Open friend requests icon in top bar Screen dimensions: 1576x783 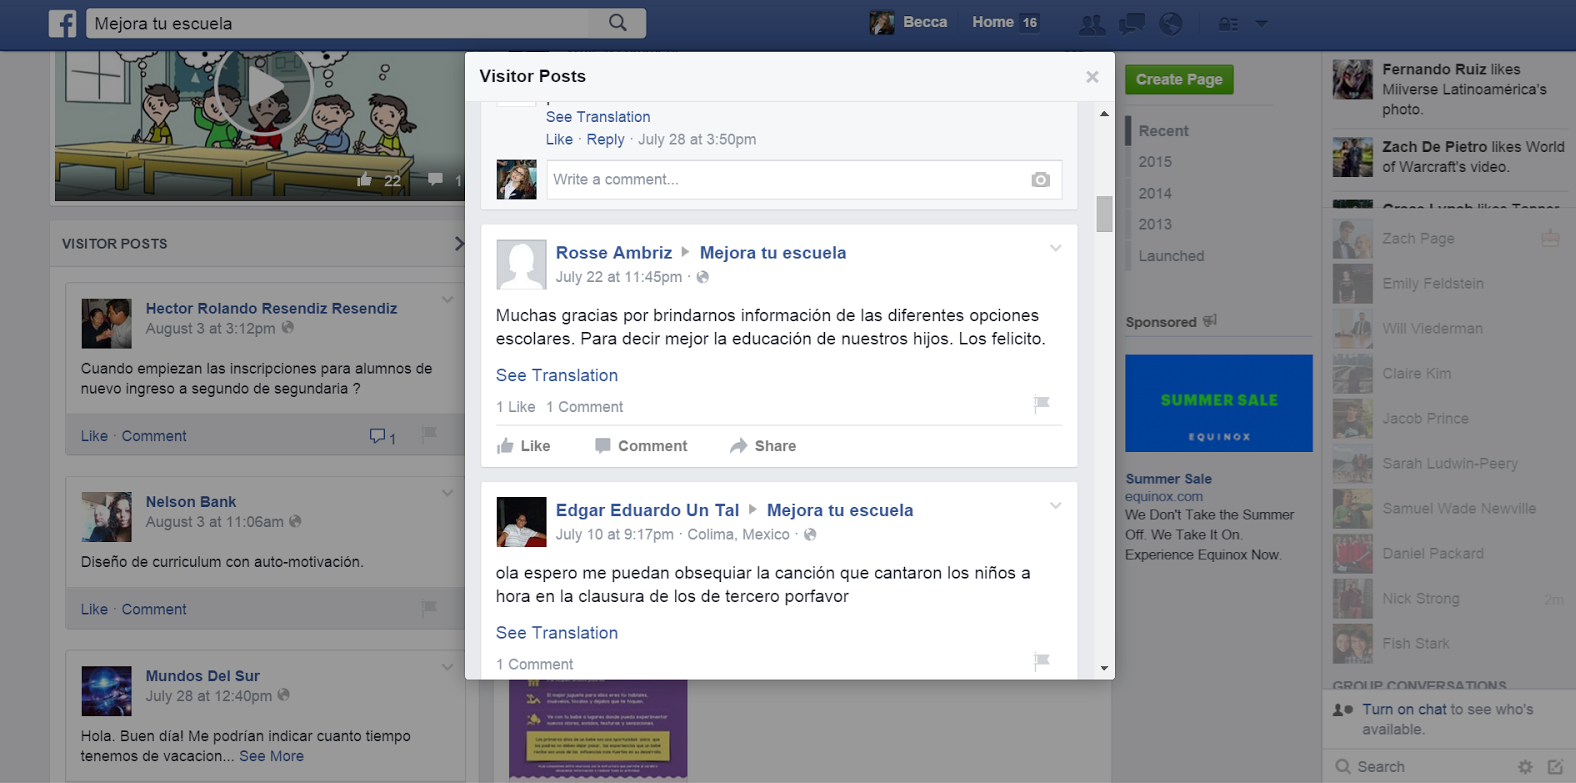[1092, 23]
